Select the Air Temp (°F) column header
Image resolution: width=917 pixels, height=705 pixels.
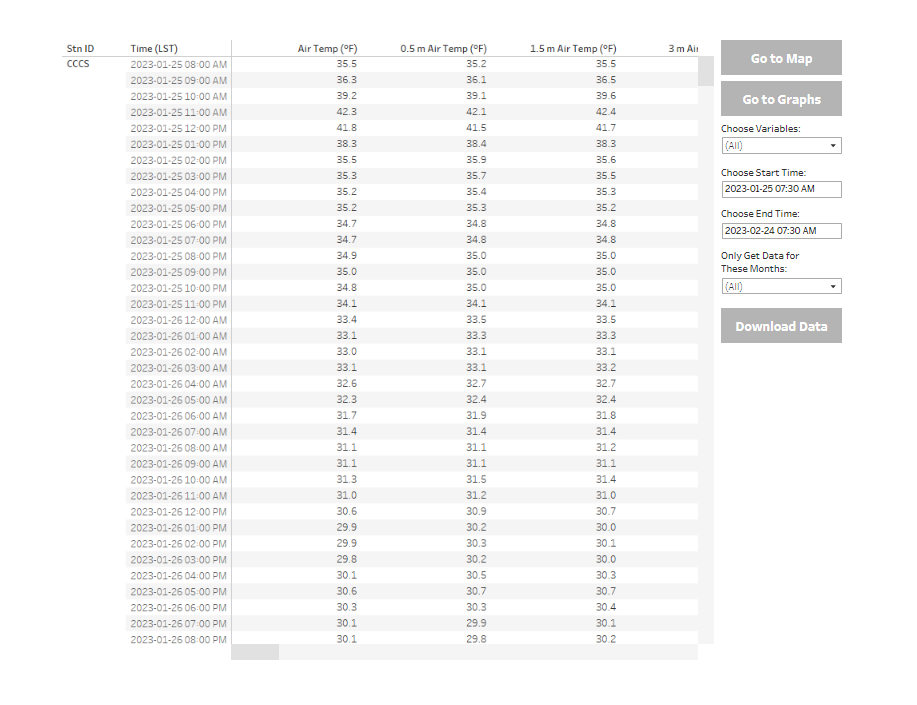(x=327, y=49)
